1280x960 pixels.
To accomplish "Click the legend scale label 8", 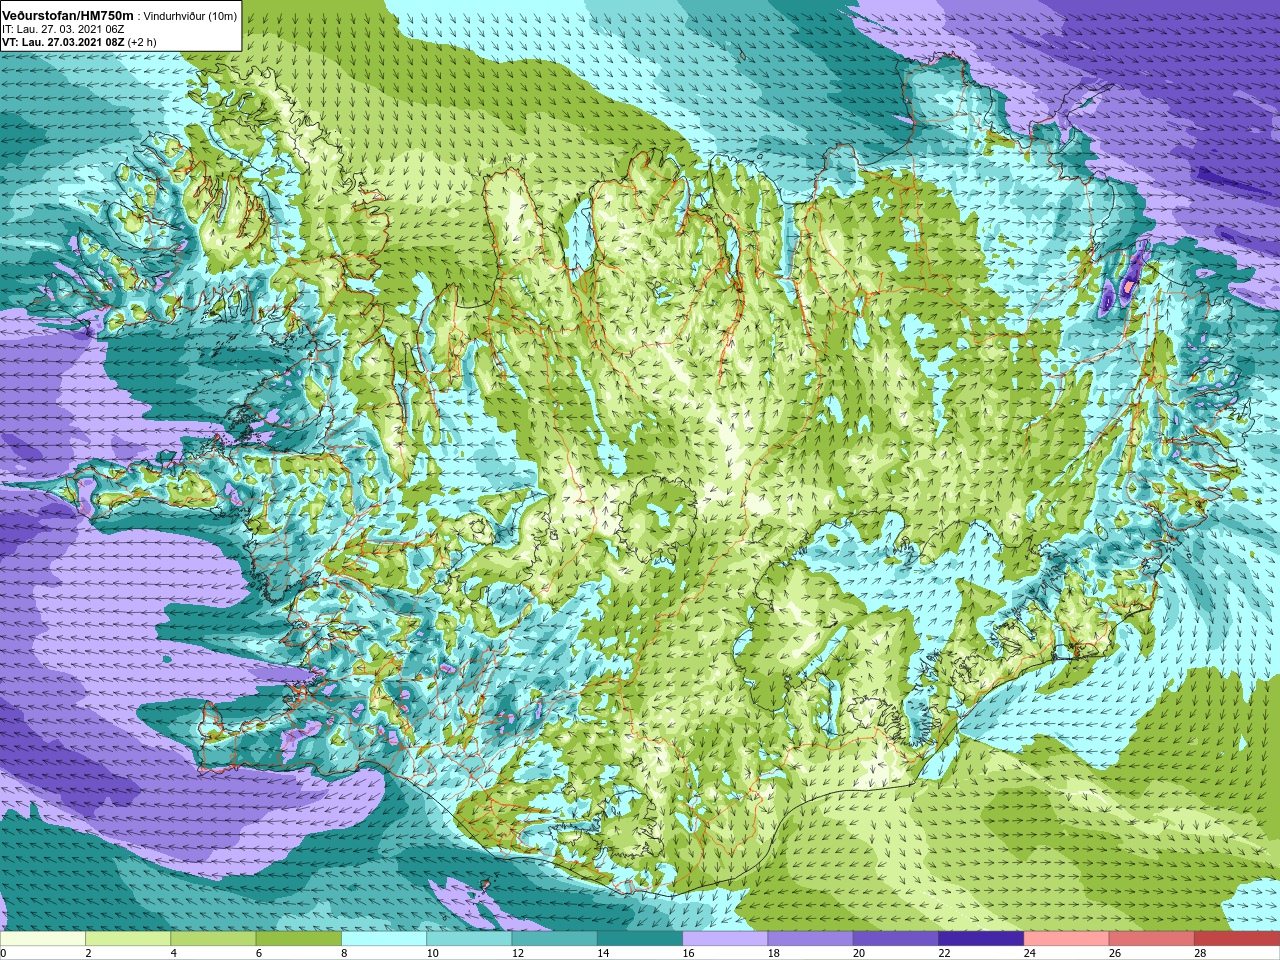I will click(x=344, y=953).
